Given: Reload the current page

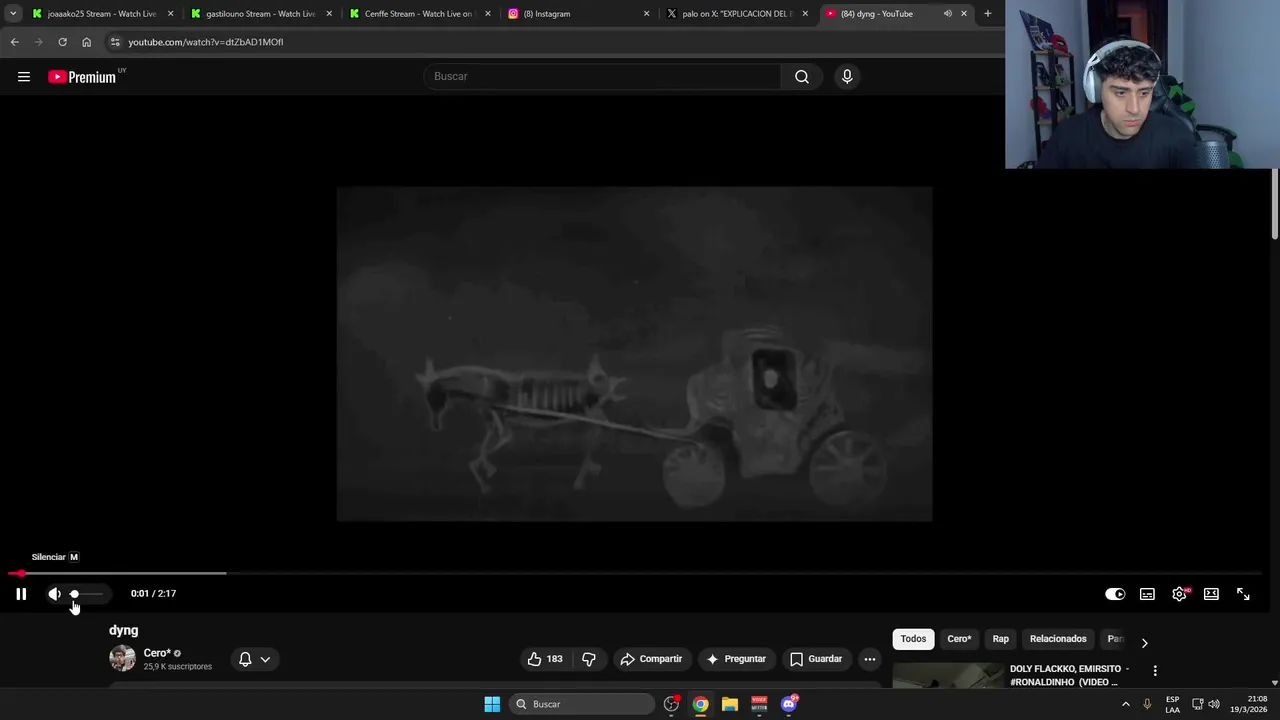Looking at the screenshot, I should 62,42.
